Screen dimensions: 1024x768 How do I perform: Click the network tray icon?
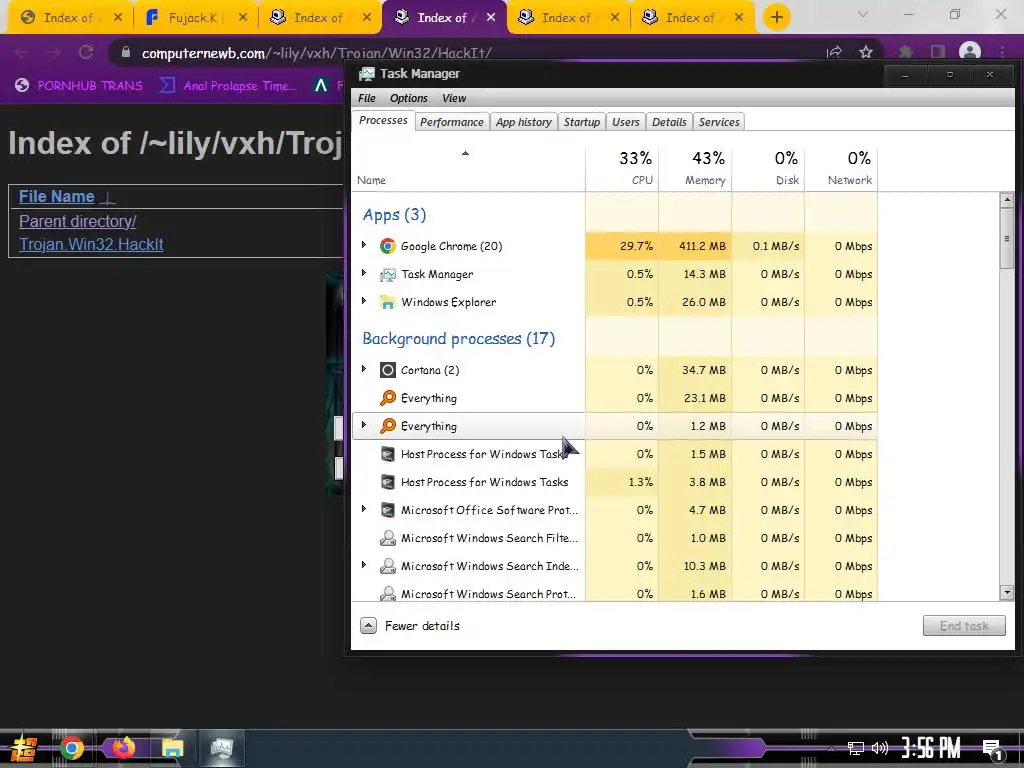click(855, 748)
